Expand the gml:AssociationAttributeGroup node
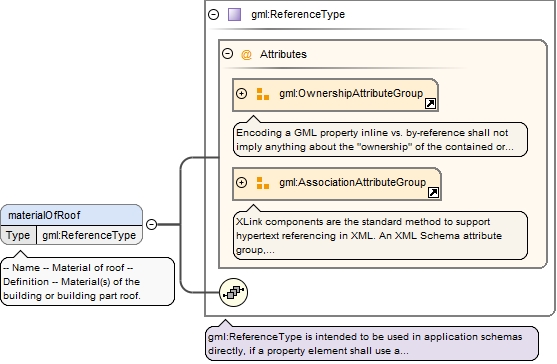 [x=242, y=183]
